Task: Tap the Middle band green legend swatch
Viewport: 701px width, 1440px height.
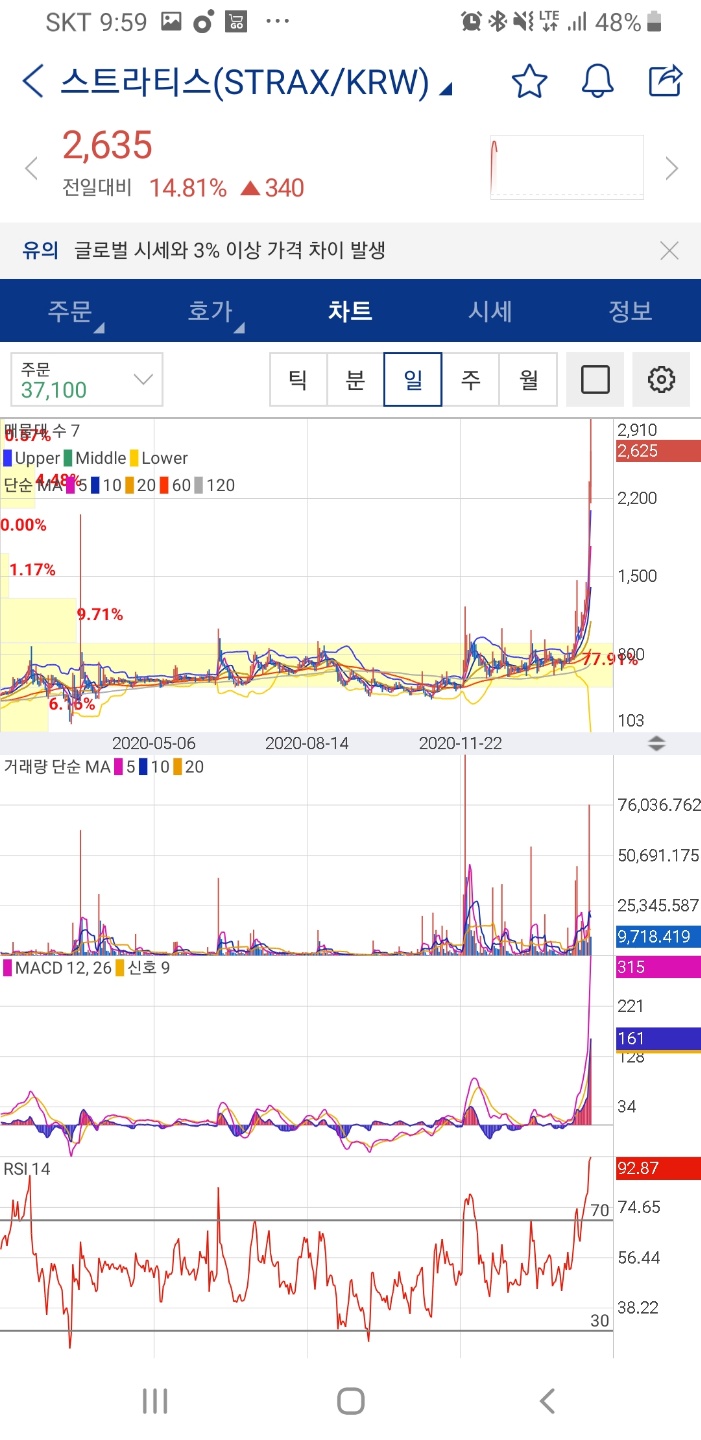Action: coord(68,458)
